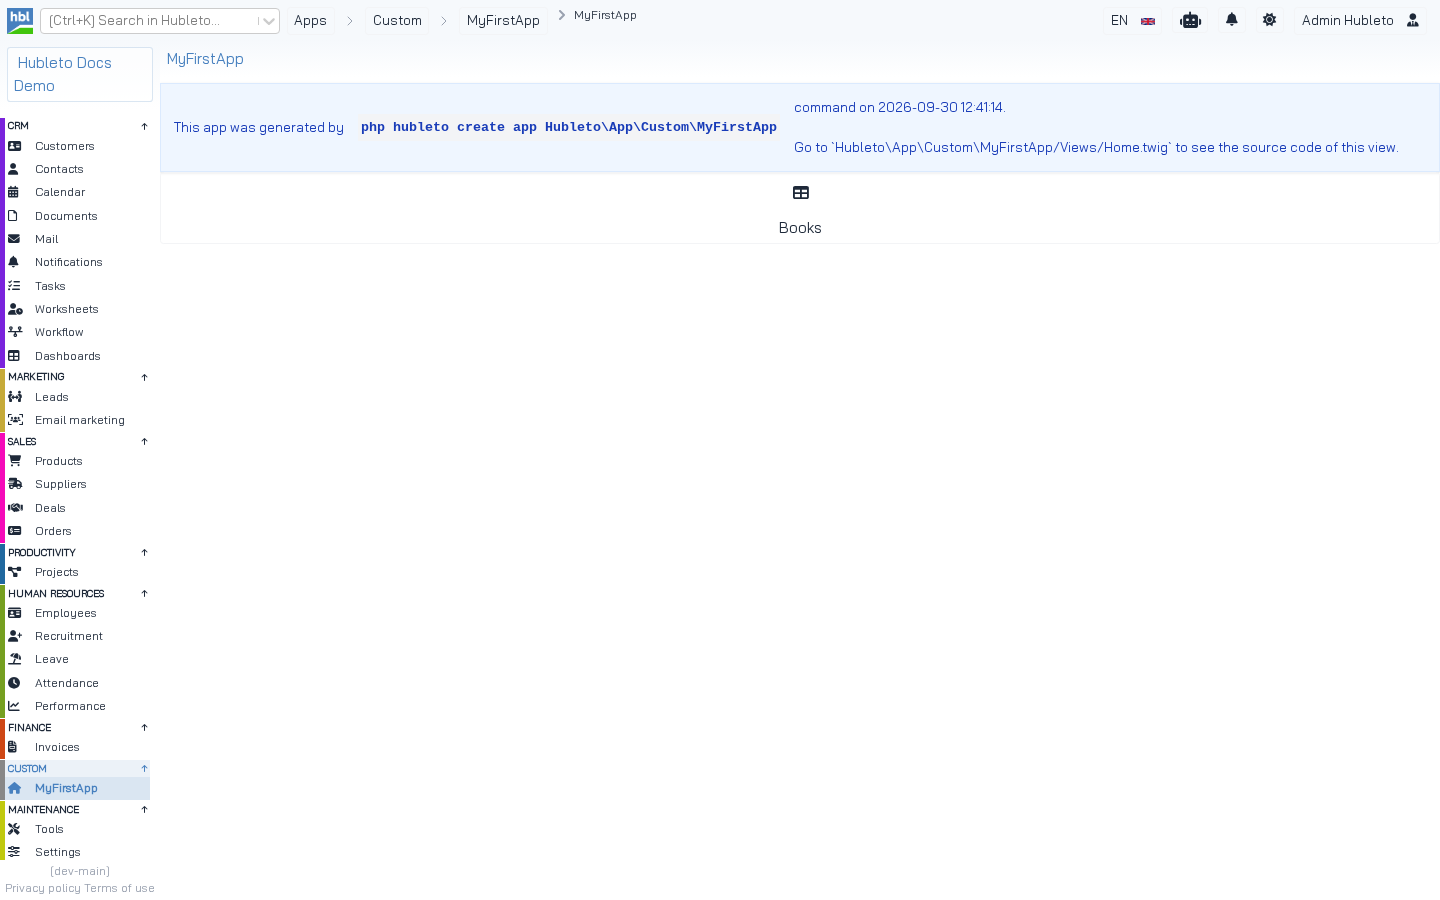Select MyFirstApp breadcrumb item

click(x=503, y=20)
